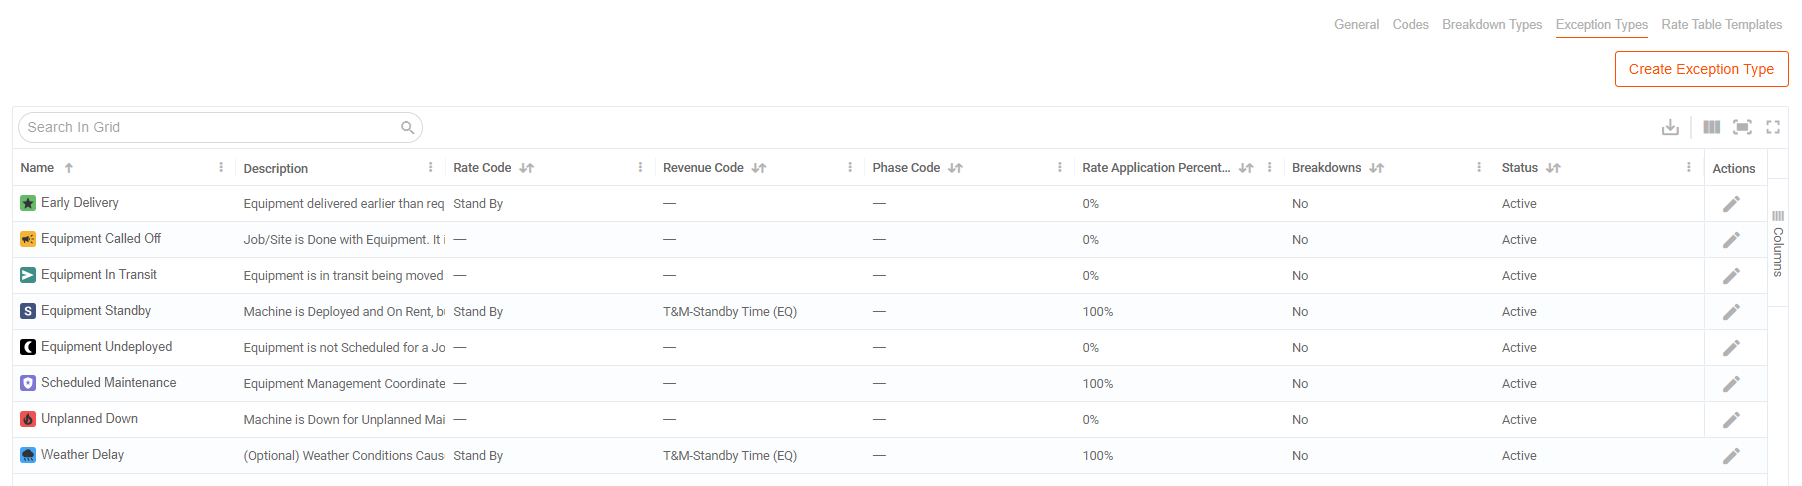Image resolution: width=1802 pixels, height=486 pixels.
Task: Toggle sort on Status column
Action: click(x=1553, y=168)
